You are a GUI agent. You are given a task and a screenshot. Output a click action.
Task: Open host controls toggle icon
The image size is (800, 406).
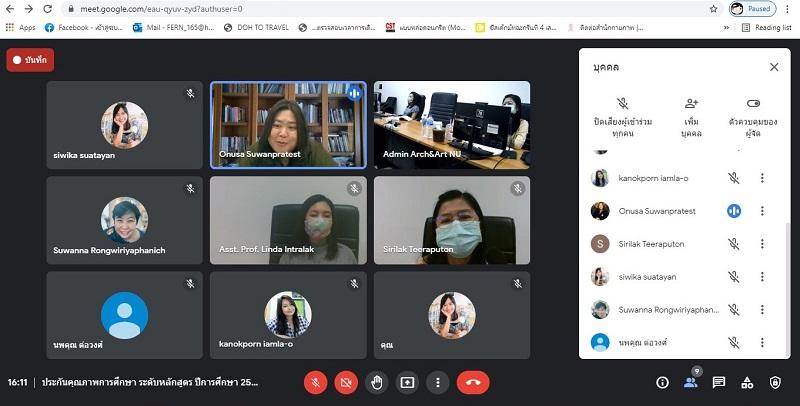(753, 104)
